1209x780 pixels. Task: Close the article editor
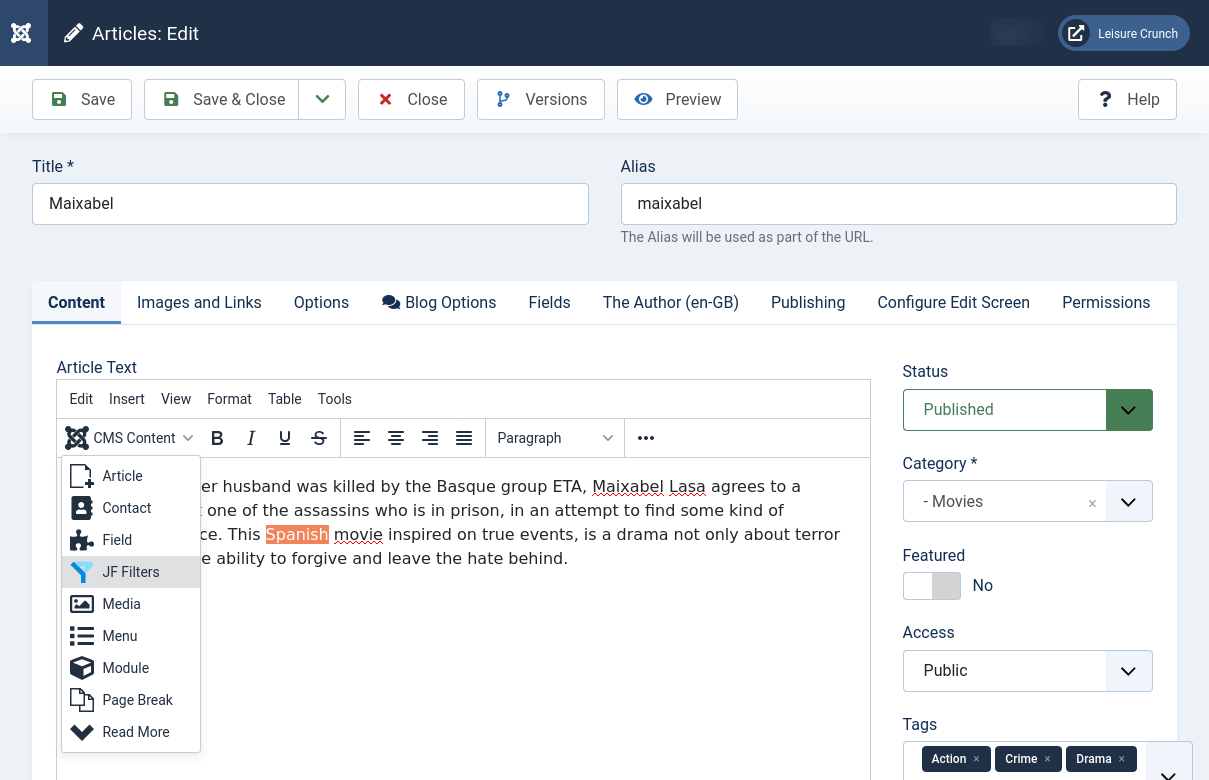411,99
